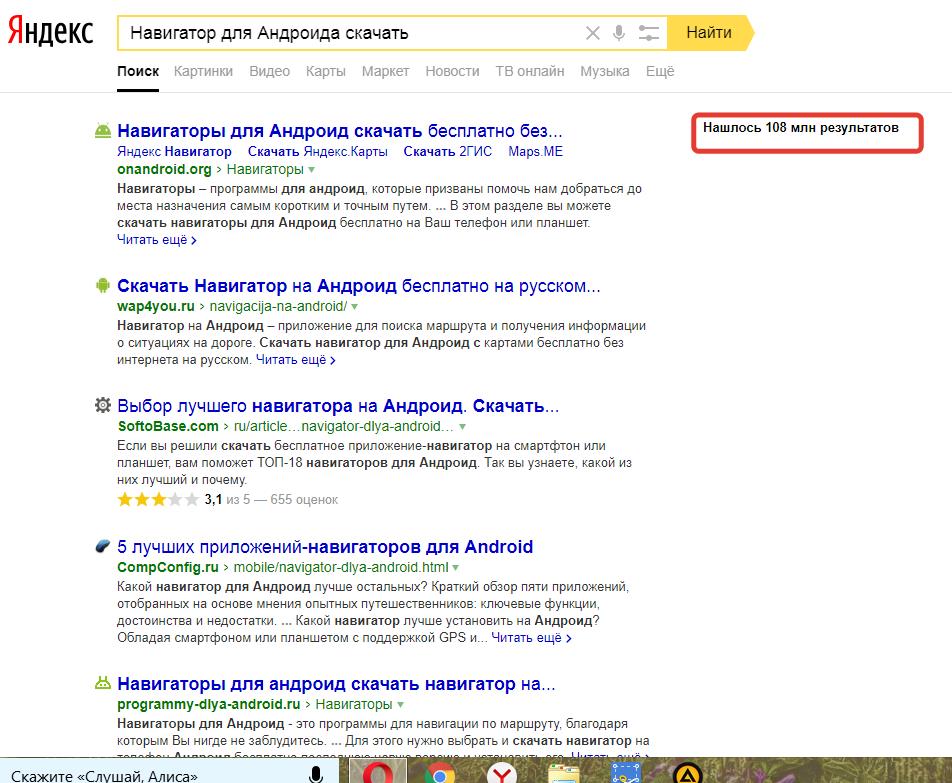The height and width of the screenshot is (783, 952).
Task: Select the Поиск tab
Action: pyautogui.click(x=138, y=72)
